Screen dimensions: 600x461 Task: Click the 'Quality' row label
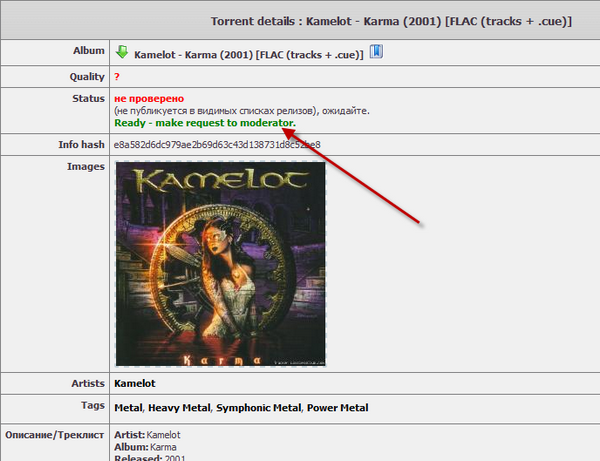(x=87, y=77)
